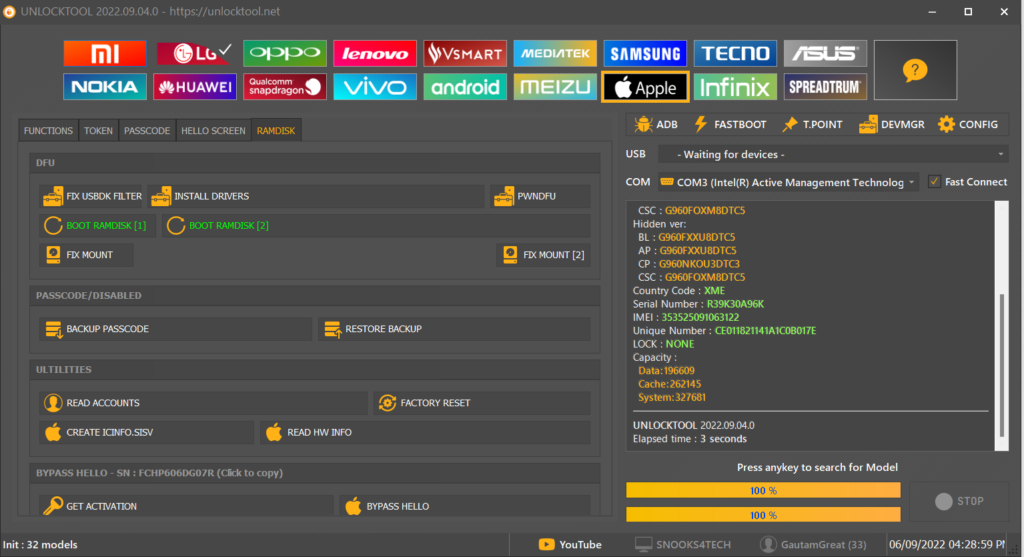Open the T.POINT pin tool
The height and width of the screenshot is (557, 1024).
pyautogui.click(x=812, y=124)
